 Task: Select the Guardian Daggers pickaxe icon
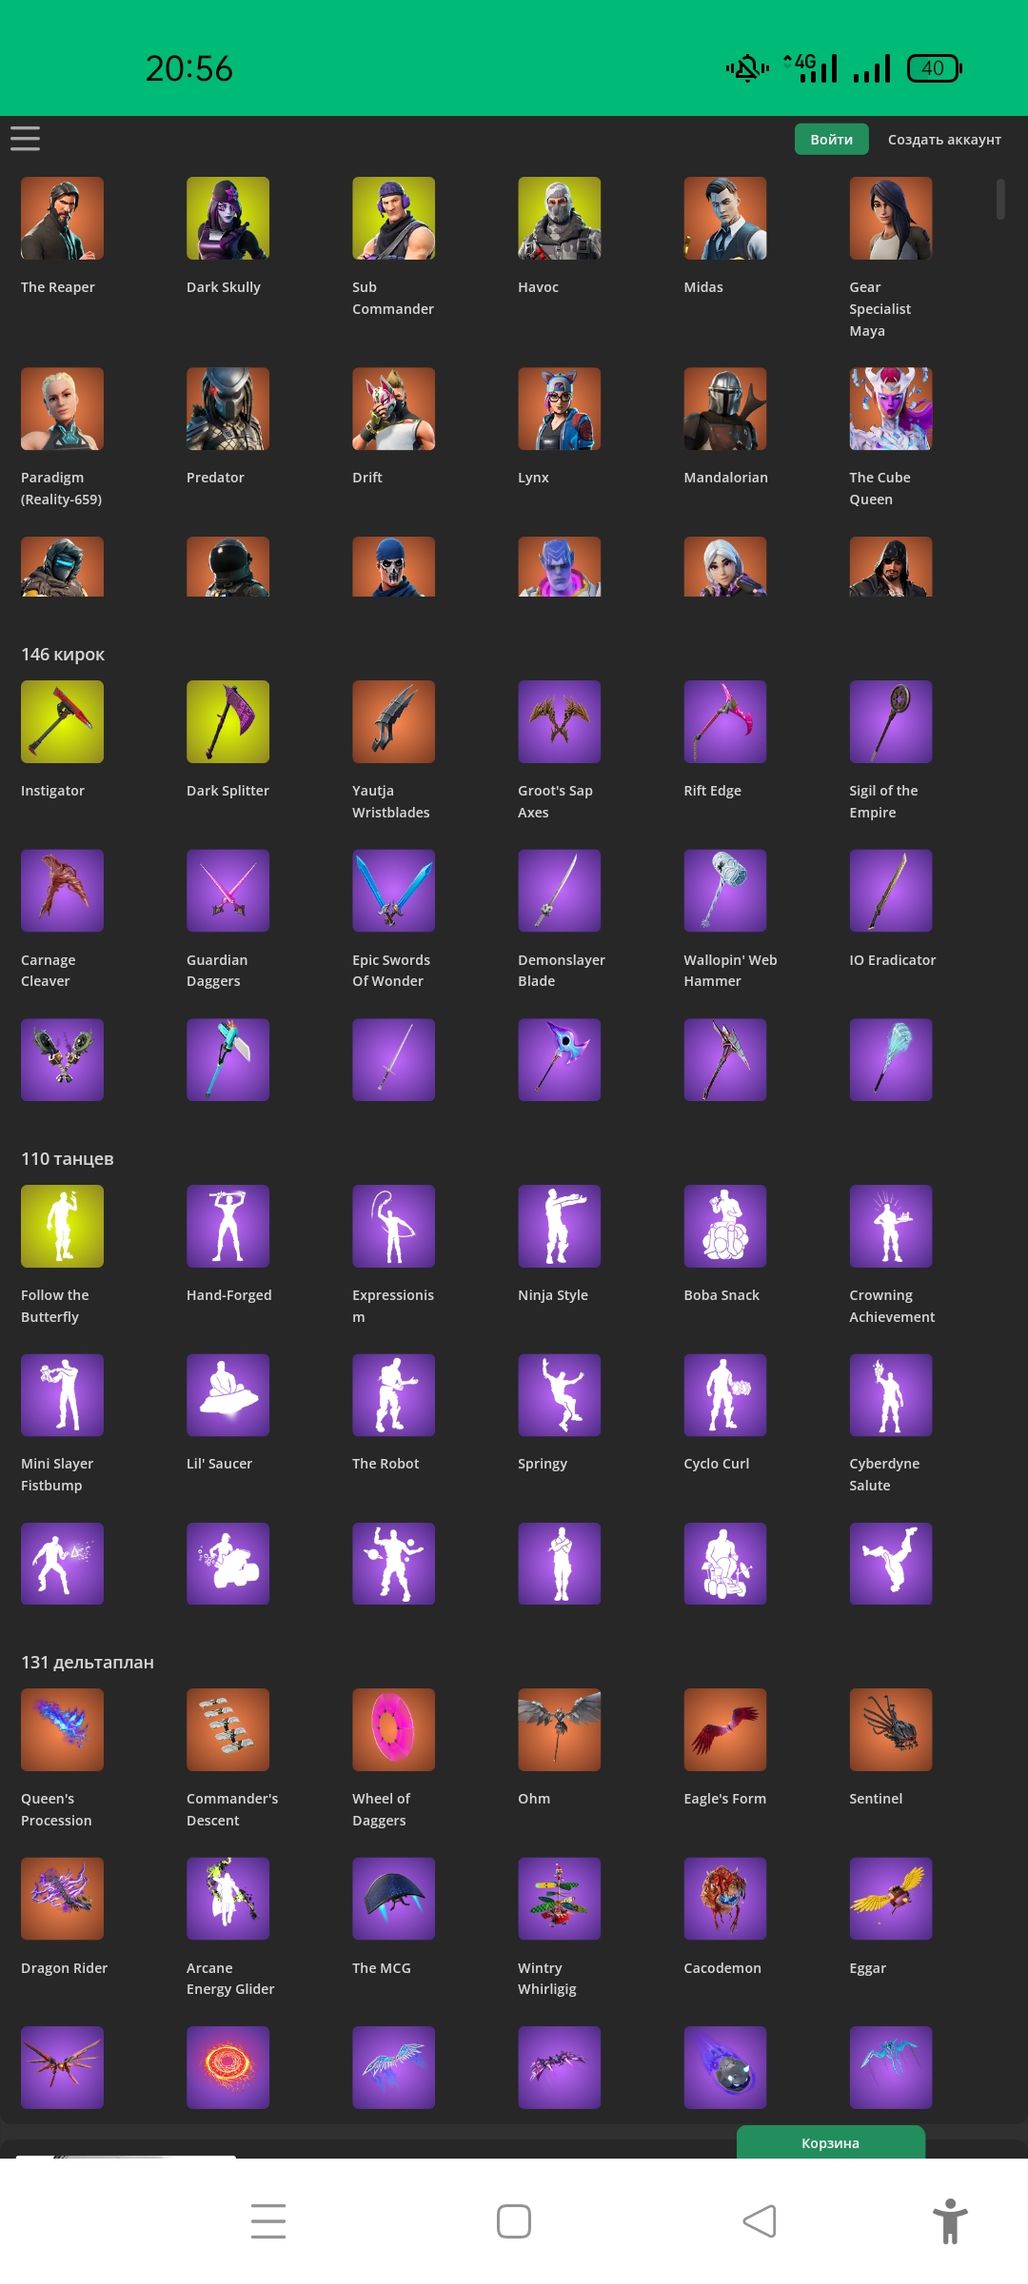(x=228, y=890)
